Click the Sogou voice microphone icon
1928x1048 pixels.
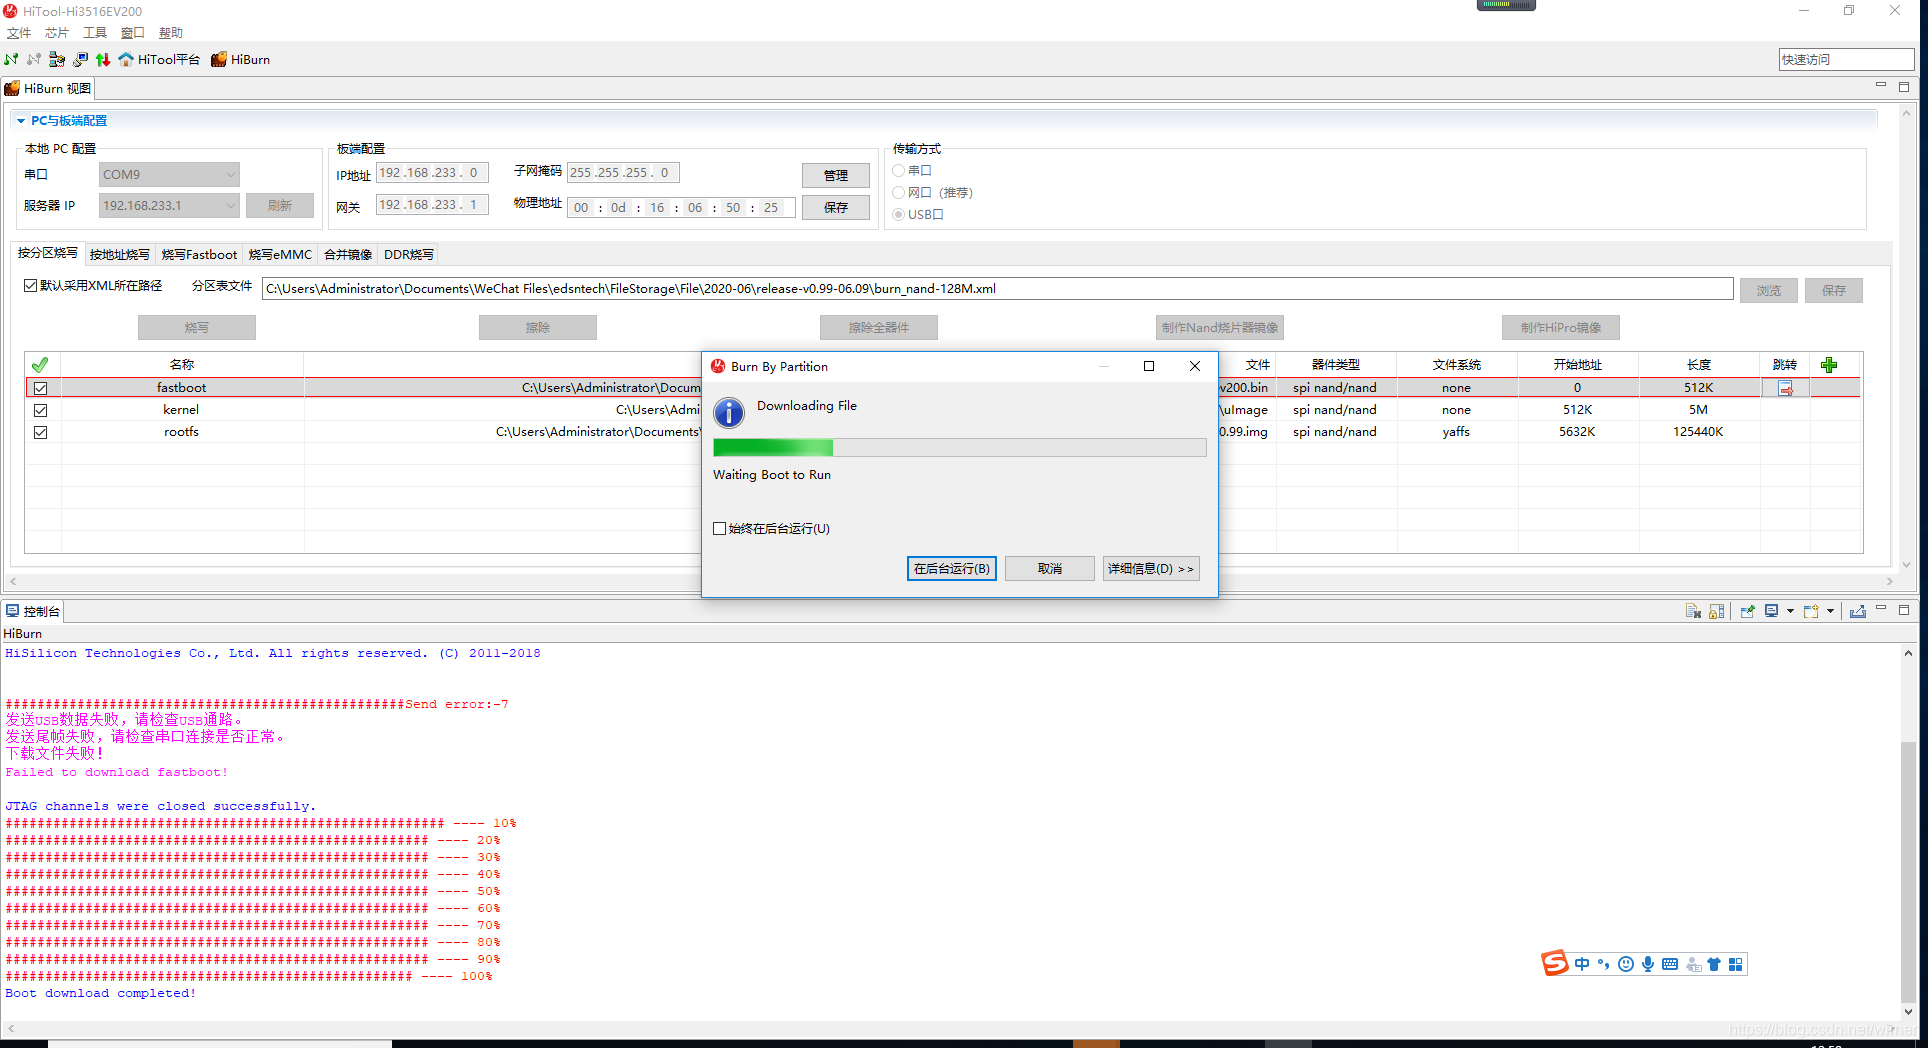[x=1648, y=964]
